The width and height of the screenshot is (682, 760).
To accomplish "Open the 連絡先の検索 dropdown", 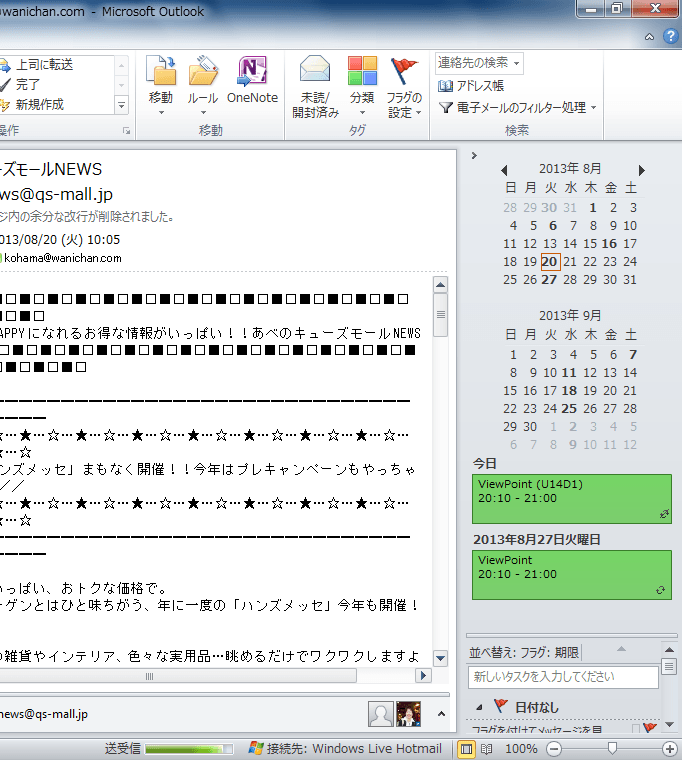I will [x=517, y=63].
